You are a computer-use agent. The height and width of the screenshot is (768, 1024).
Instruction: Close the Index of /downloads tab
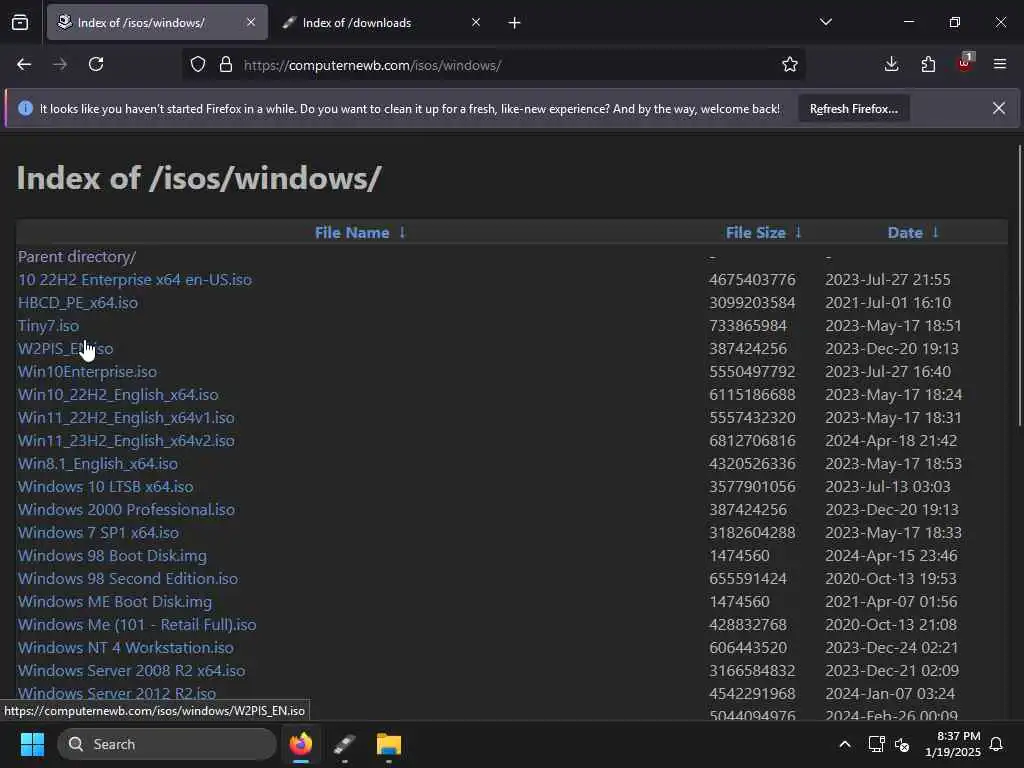point(476,23)
